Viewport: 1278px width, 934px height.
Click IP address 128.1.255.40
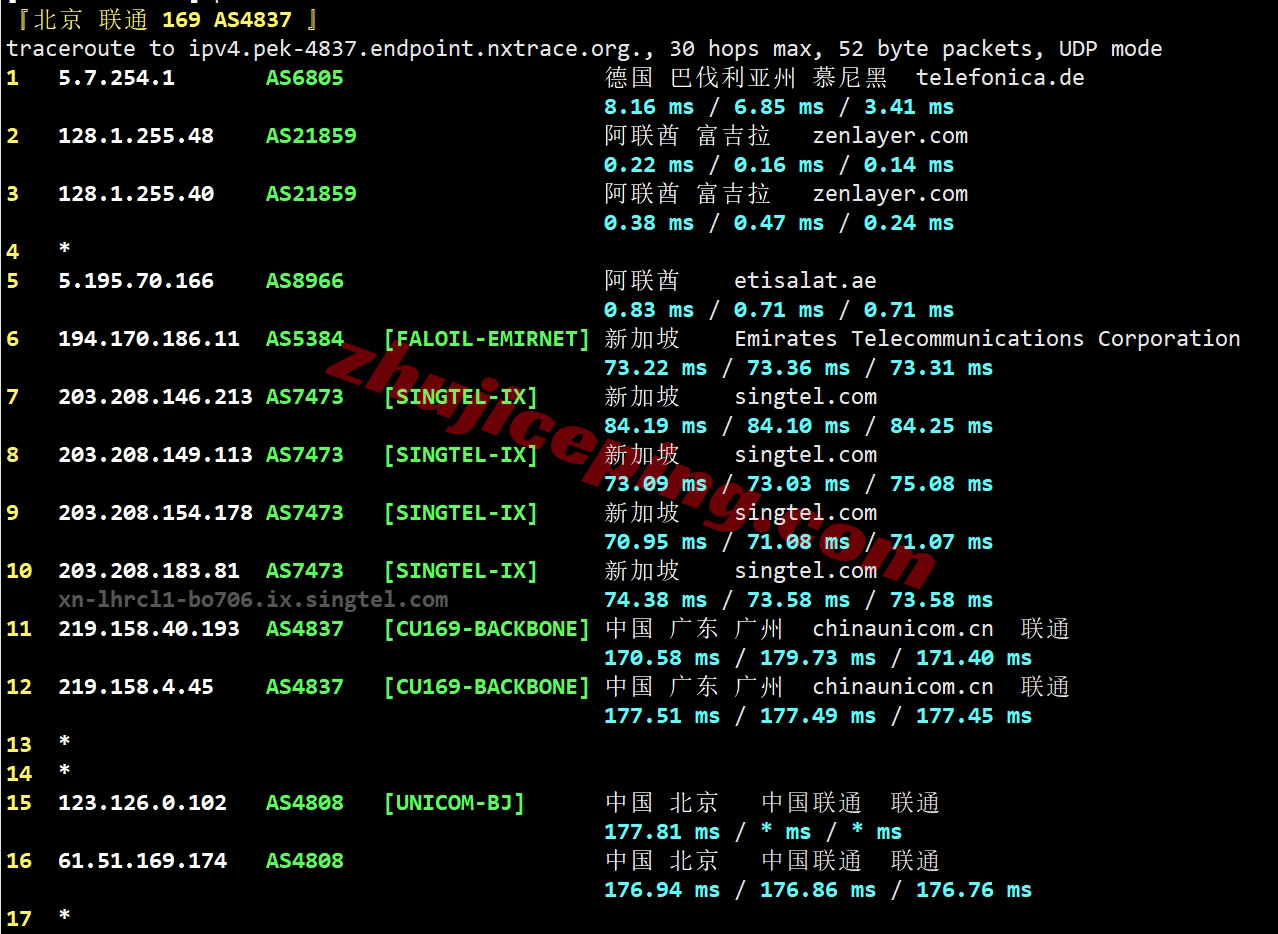(x=135, y=194)
